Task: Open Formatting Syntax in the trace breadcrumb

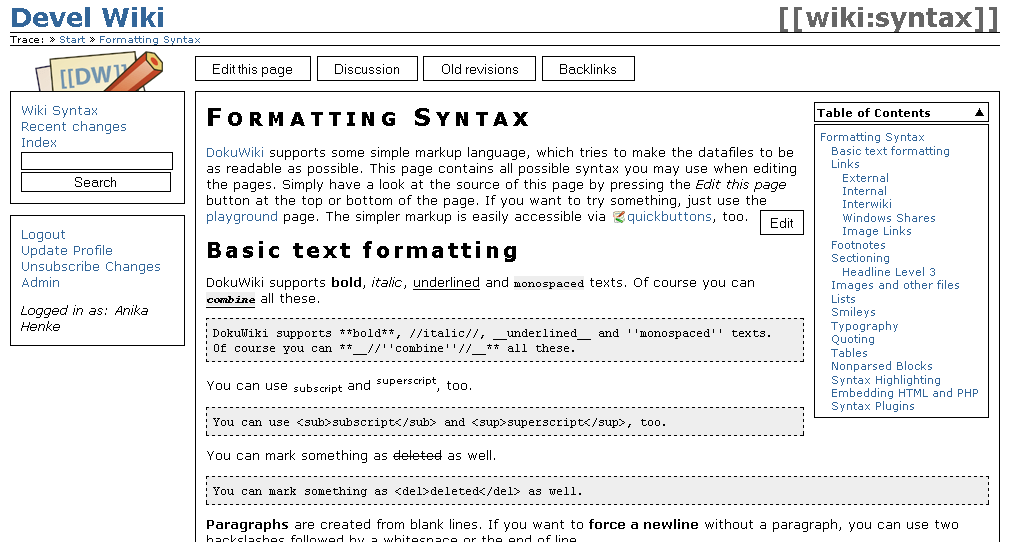Action: pyautogui.click(x=149, y=40)
